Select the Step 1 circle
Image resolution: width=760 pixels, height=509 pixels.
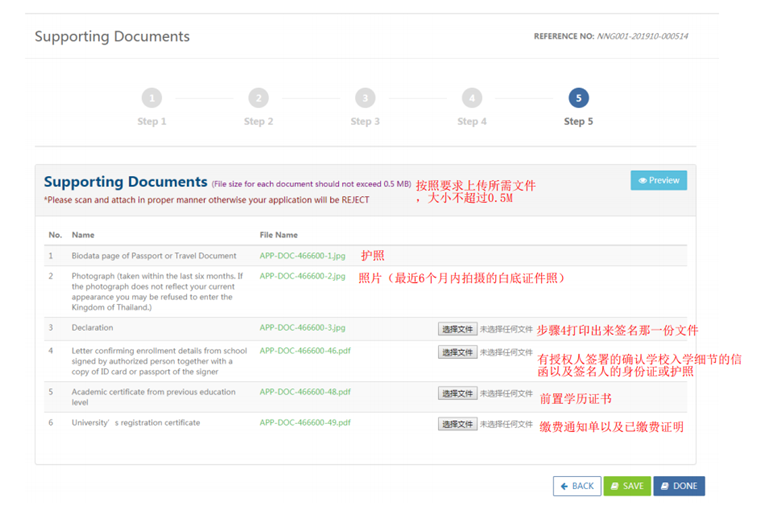tap(152, 98)
